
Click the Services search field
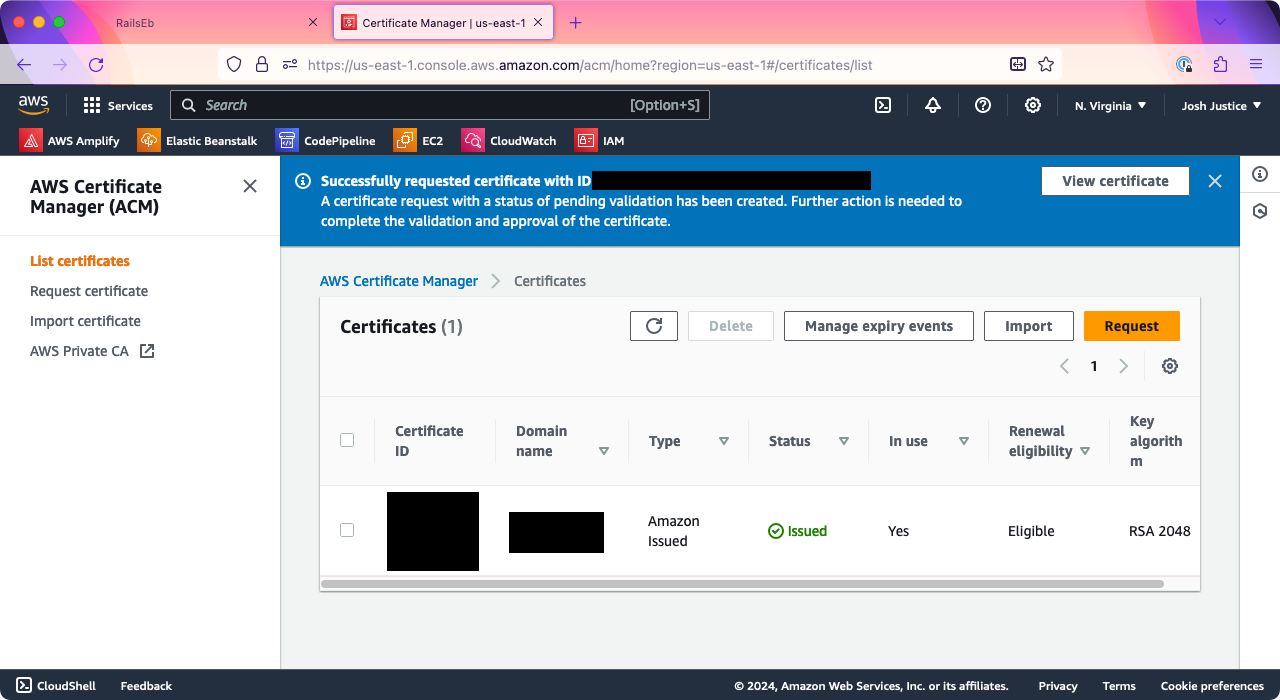click(440, 105)
